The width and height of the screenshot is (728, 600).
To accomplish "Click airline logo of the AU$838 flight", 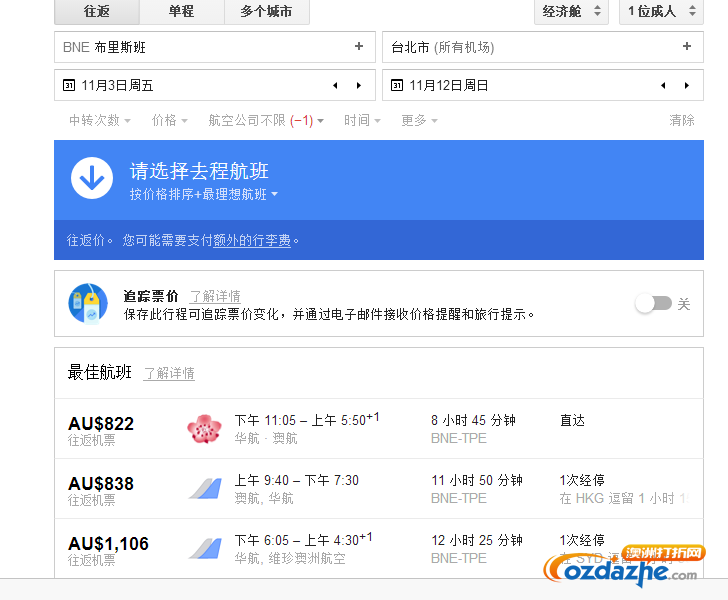I will coord(205,489).
